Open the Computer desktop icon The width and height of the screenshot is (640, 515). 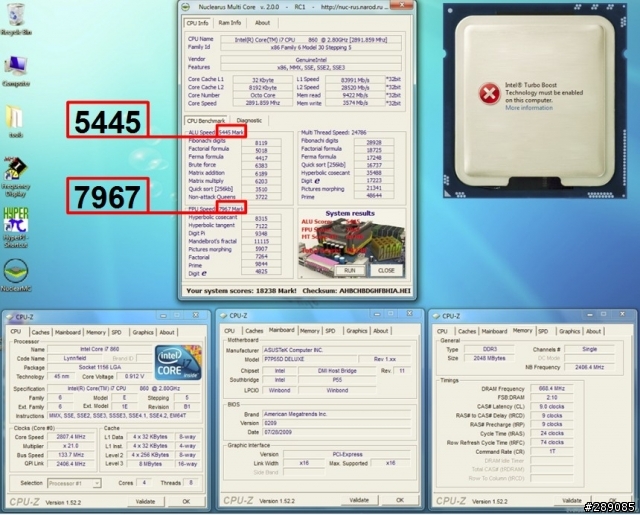[x=16, y=71]
